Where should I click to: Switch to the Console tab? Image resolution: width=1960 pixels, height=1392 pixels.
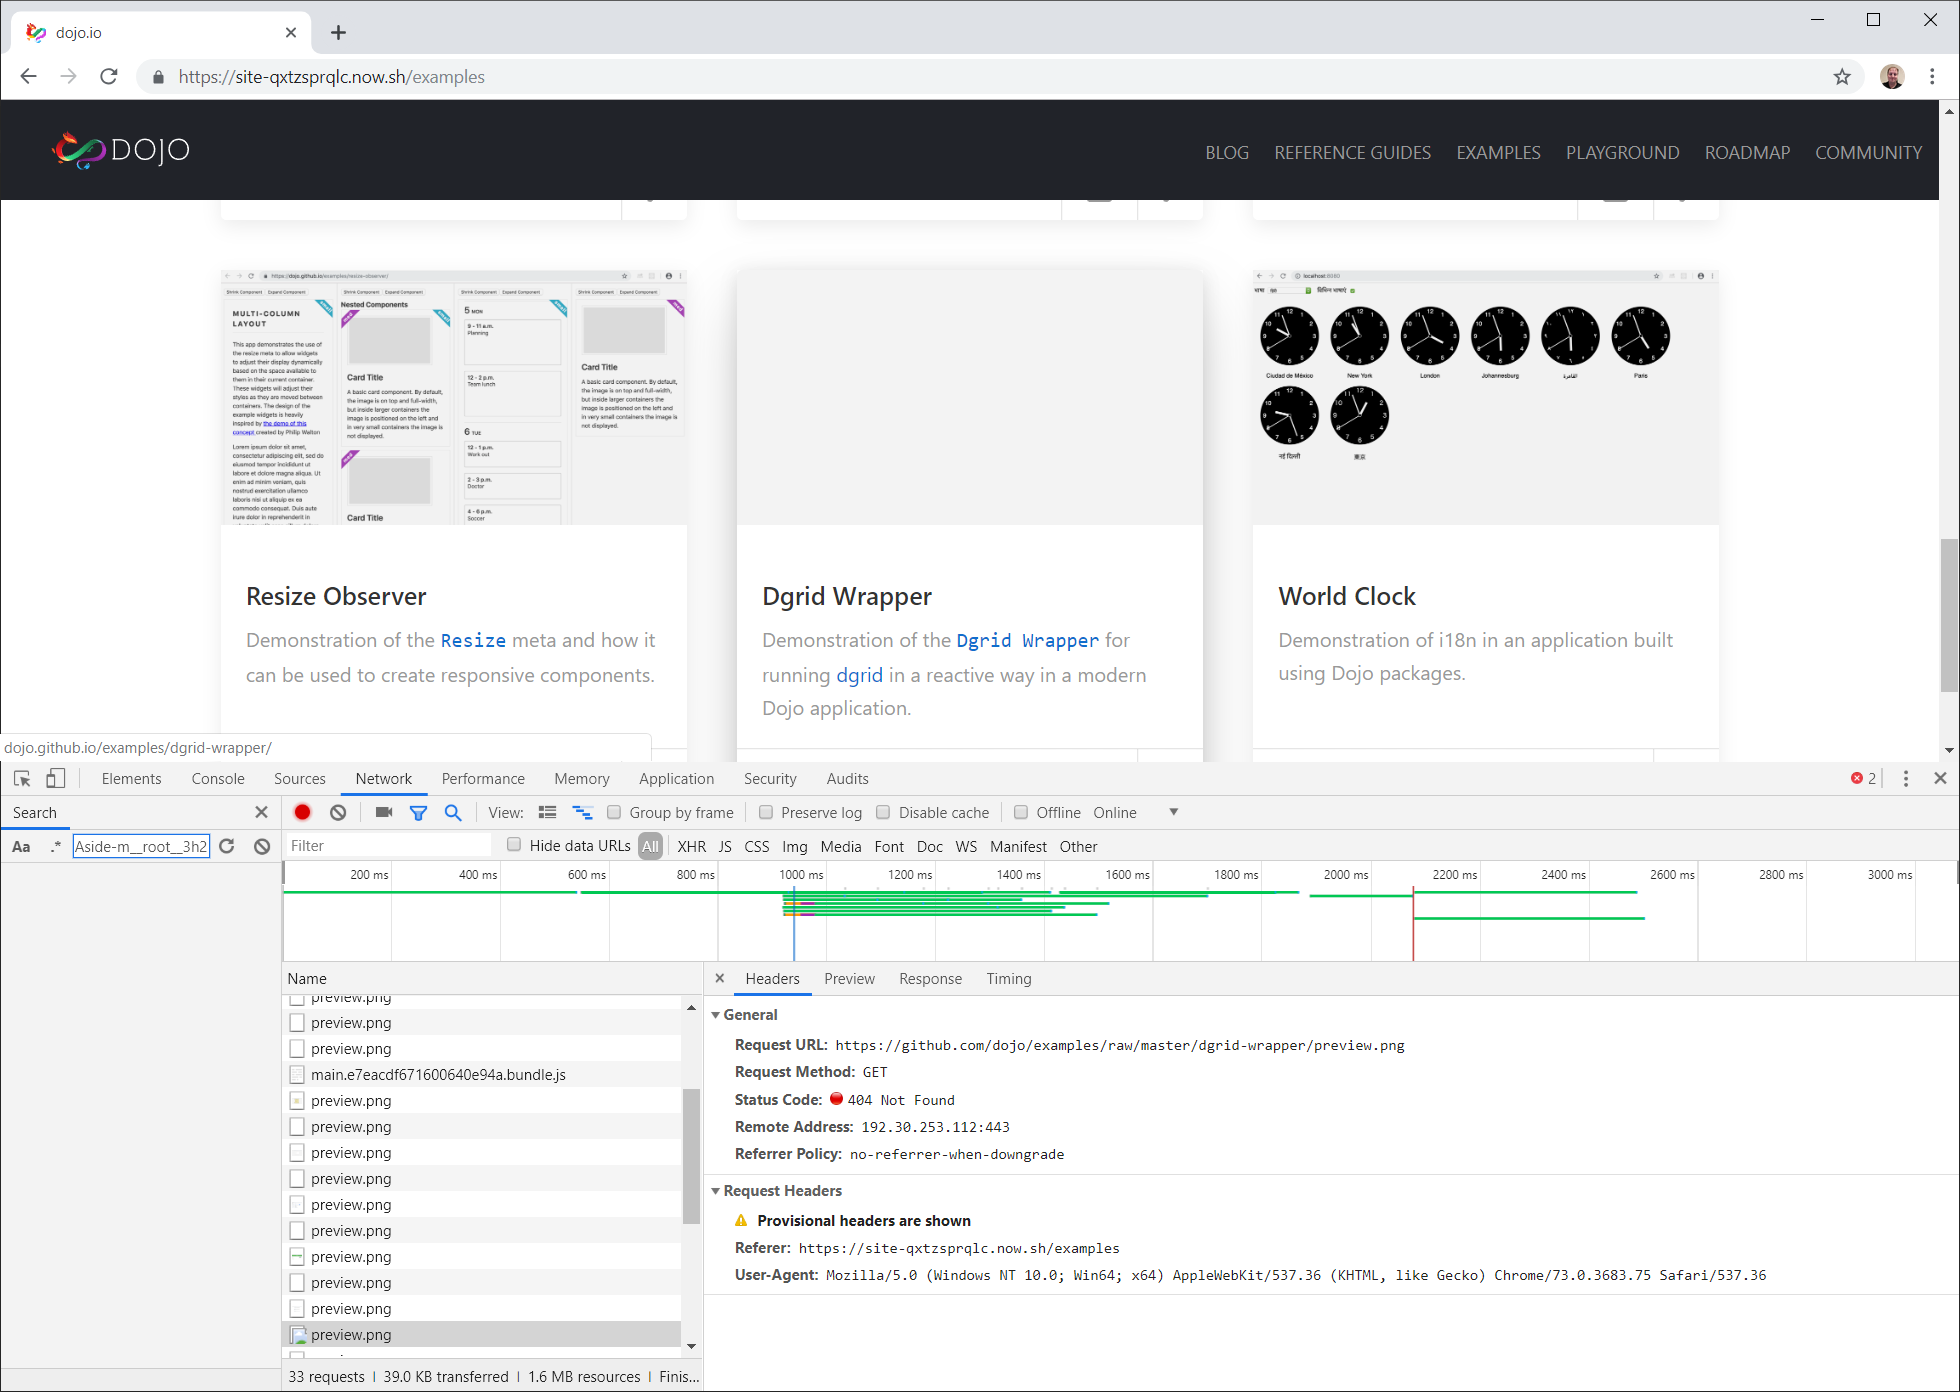(x=218, y=778)
